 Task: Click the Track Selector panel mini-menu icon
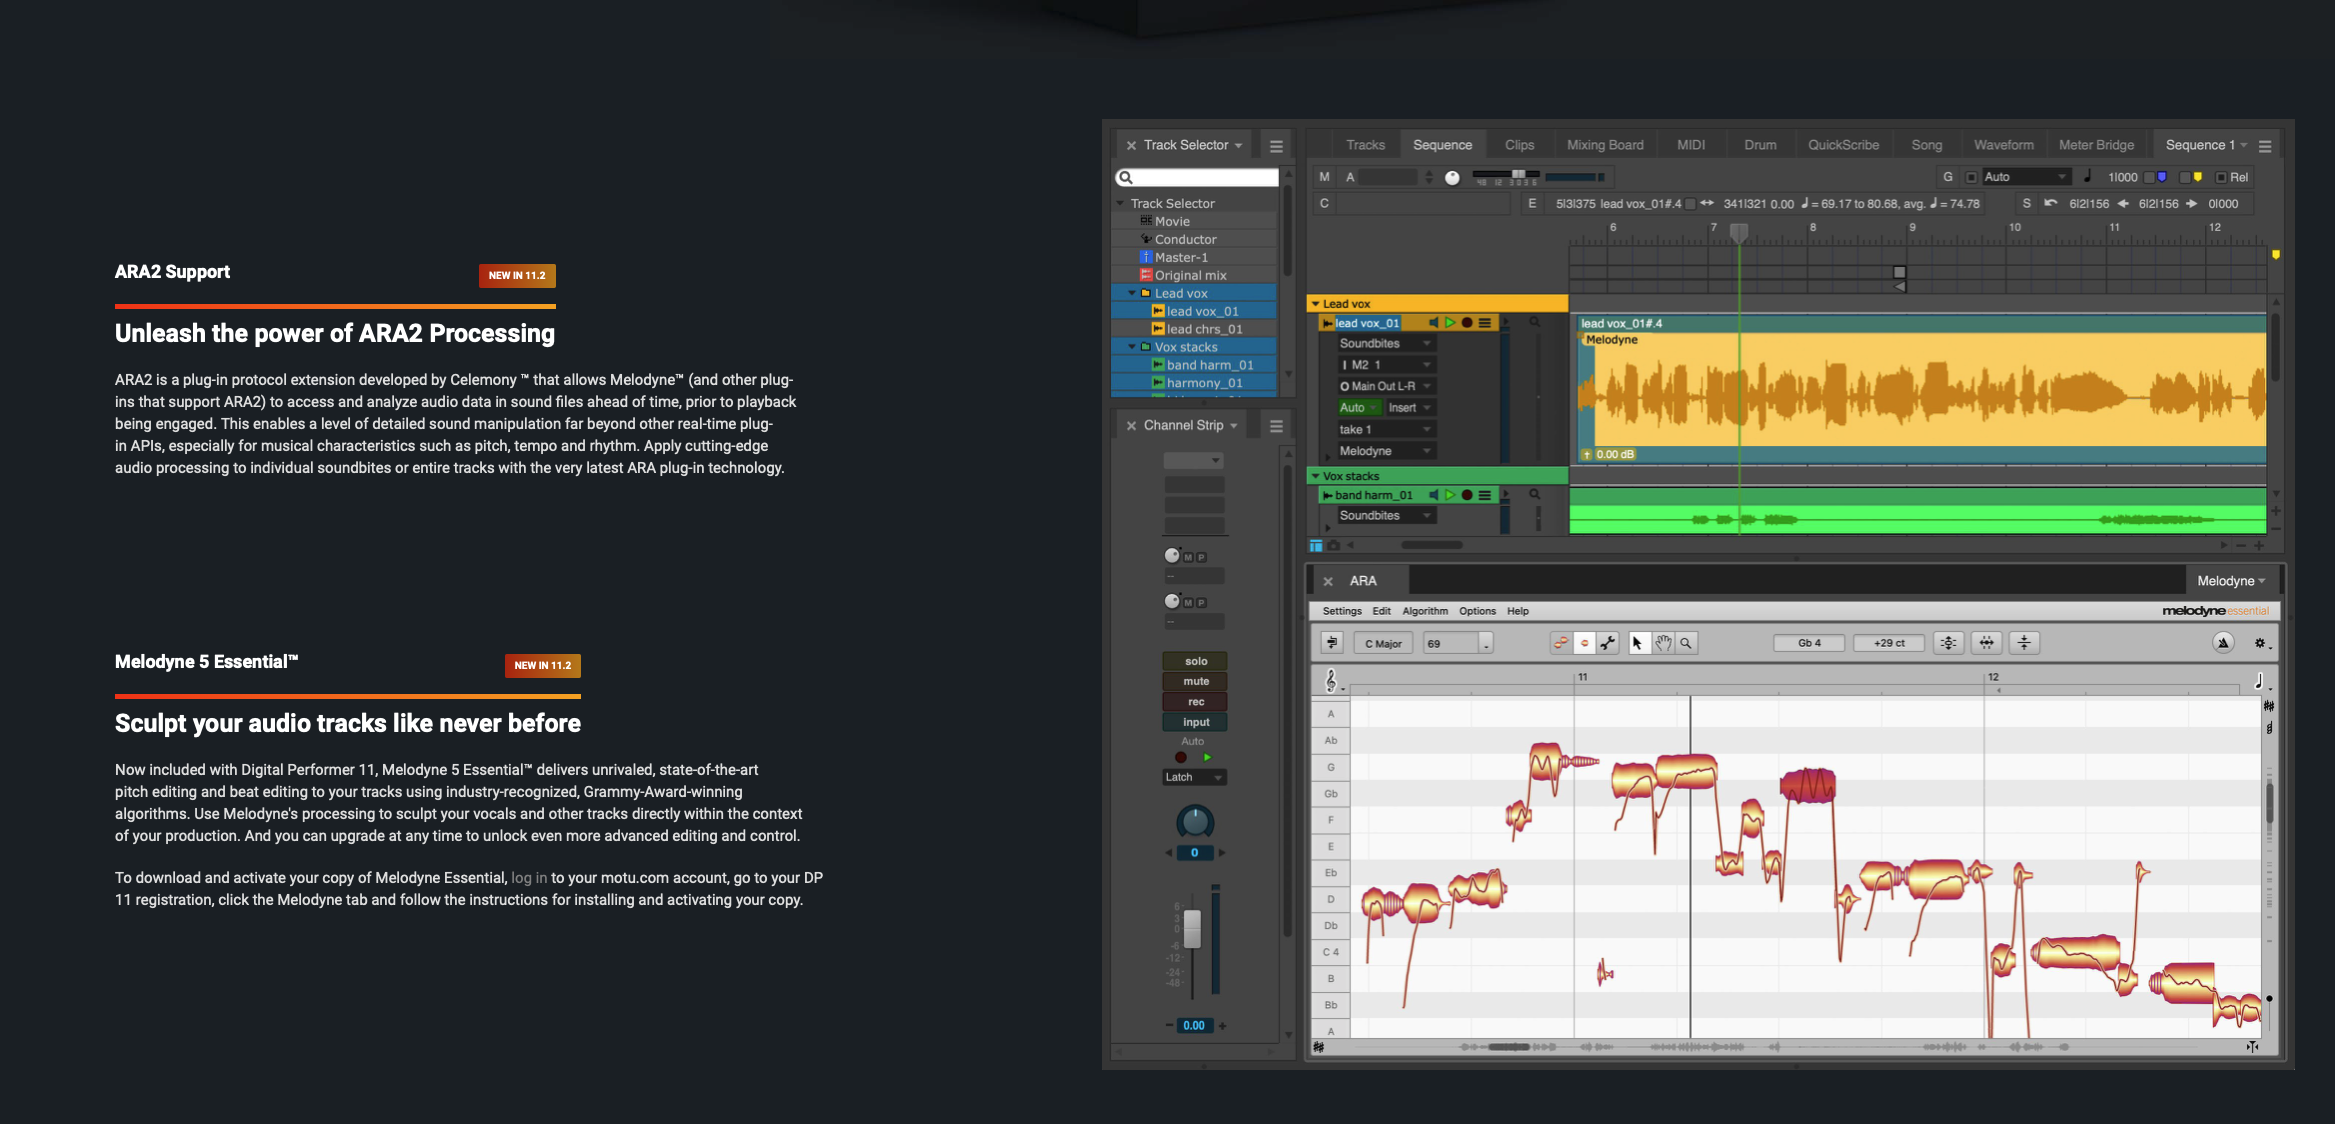(x=1276, y=146)
